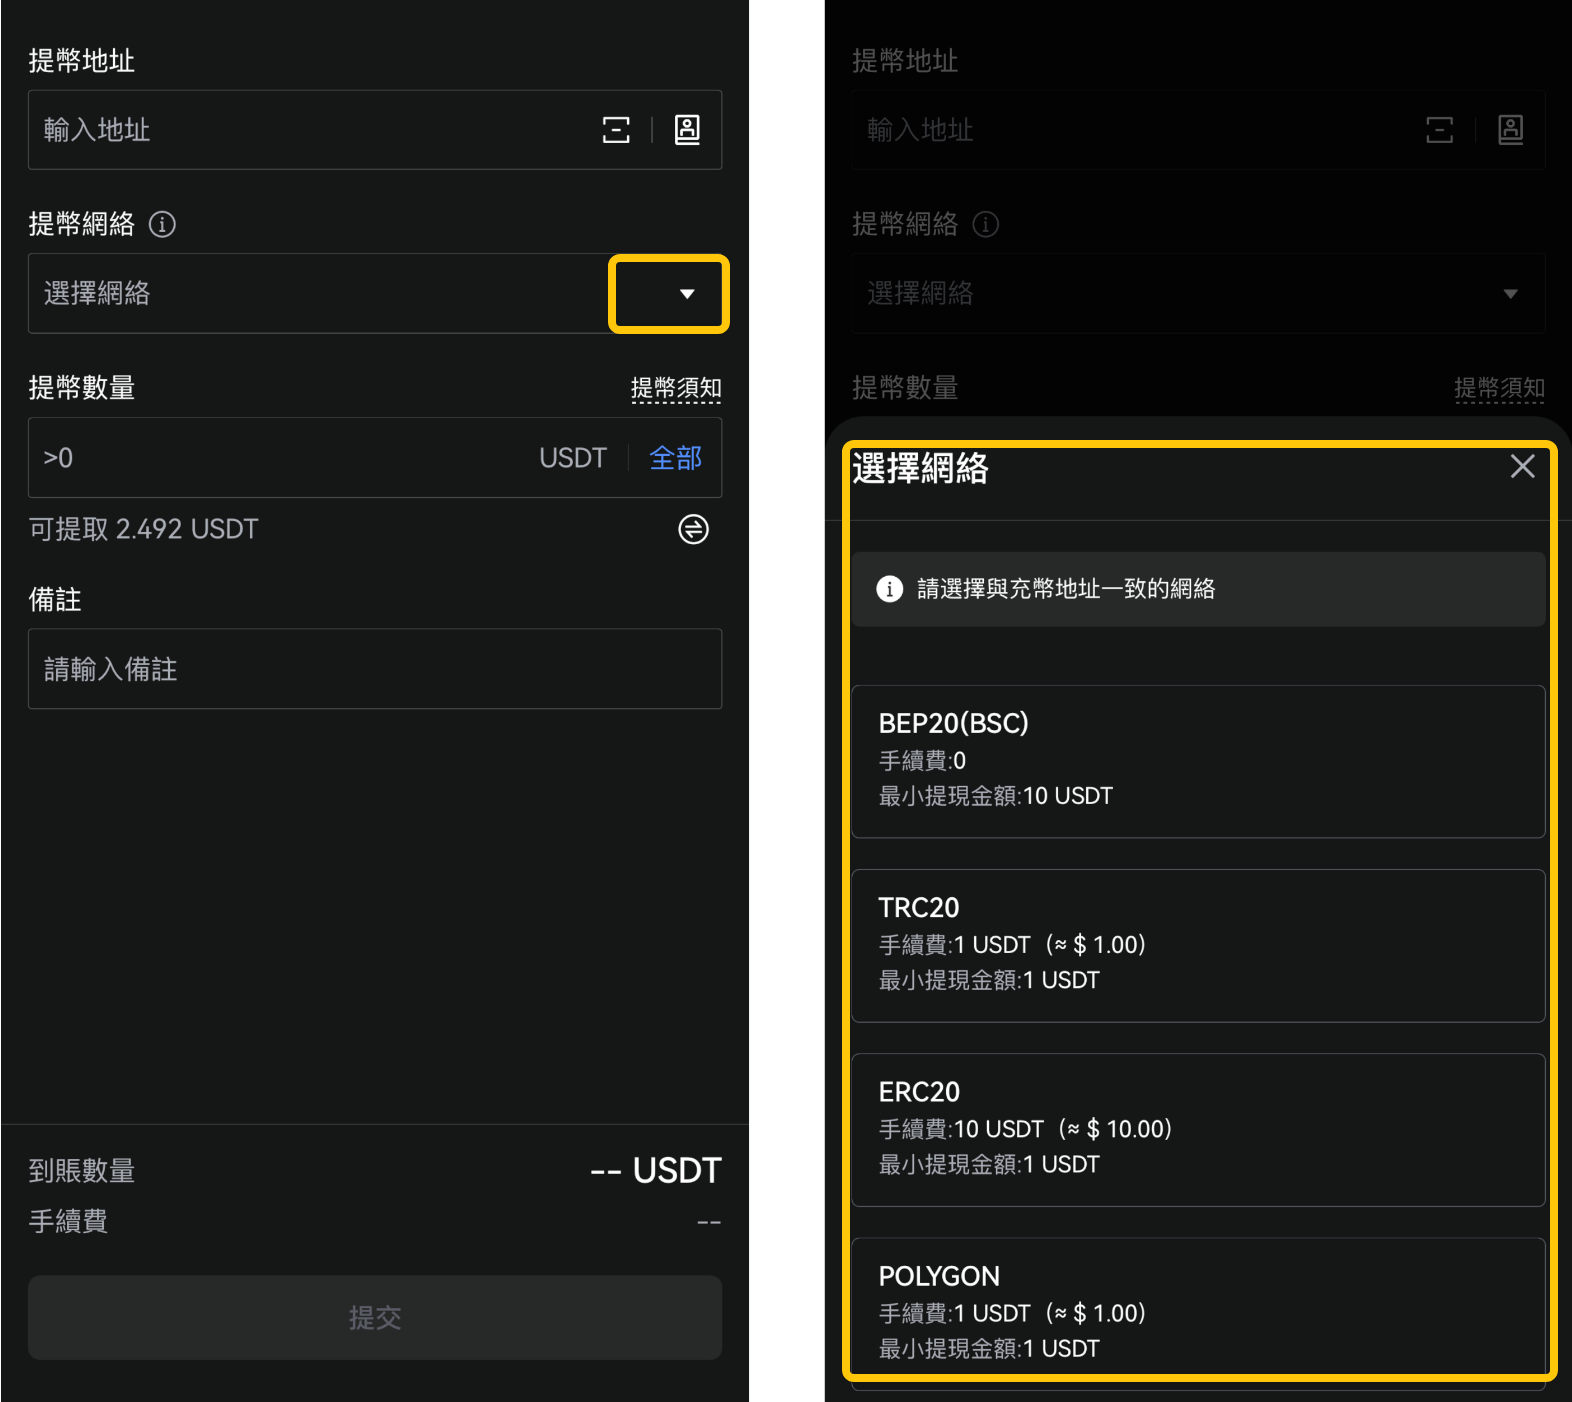The width and height of the screenshot is (1572, 1402).
Task: Choose the ERC20 network option
Action: (1198, 1130)
